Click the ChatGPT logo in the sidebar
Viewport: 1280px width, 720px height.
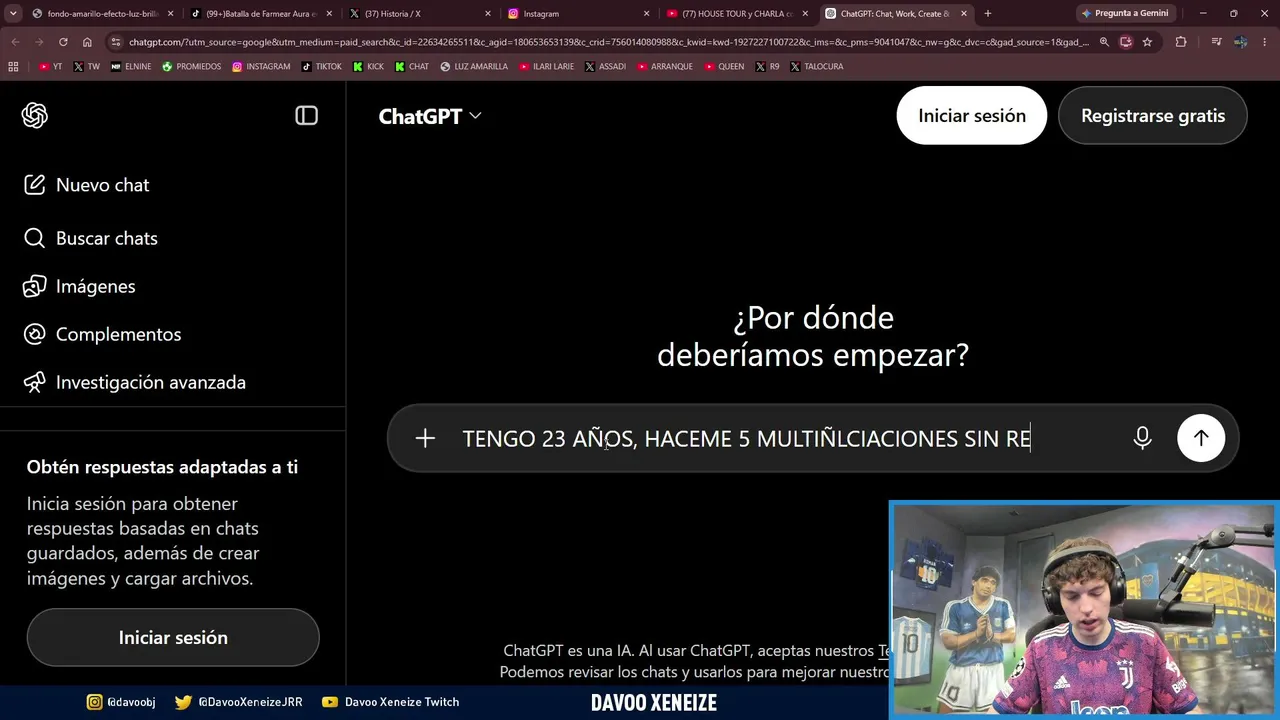[35, 116]
